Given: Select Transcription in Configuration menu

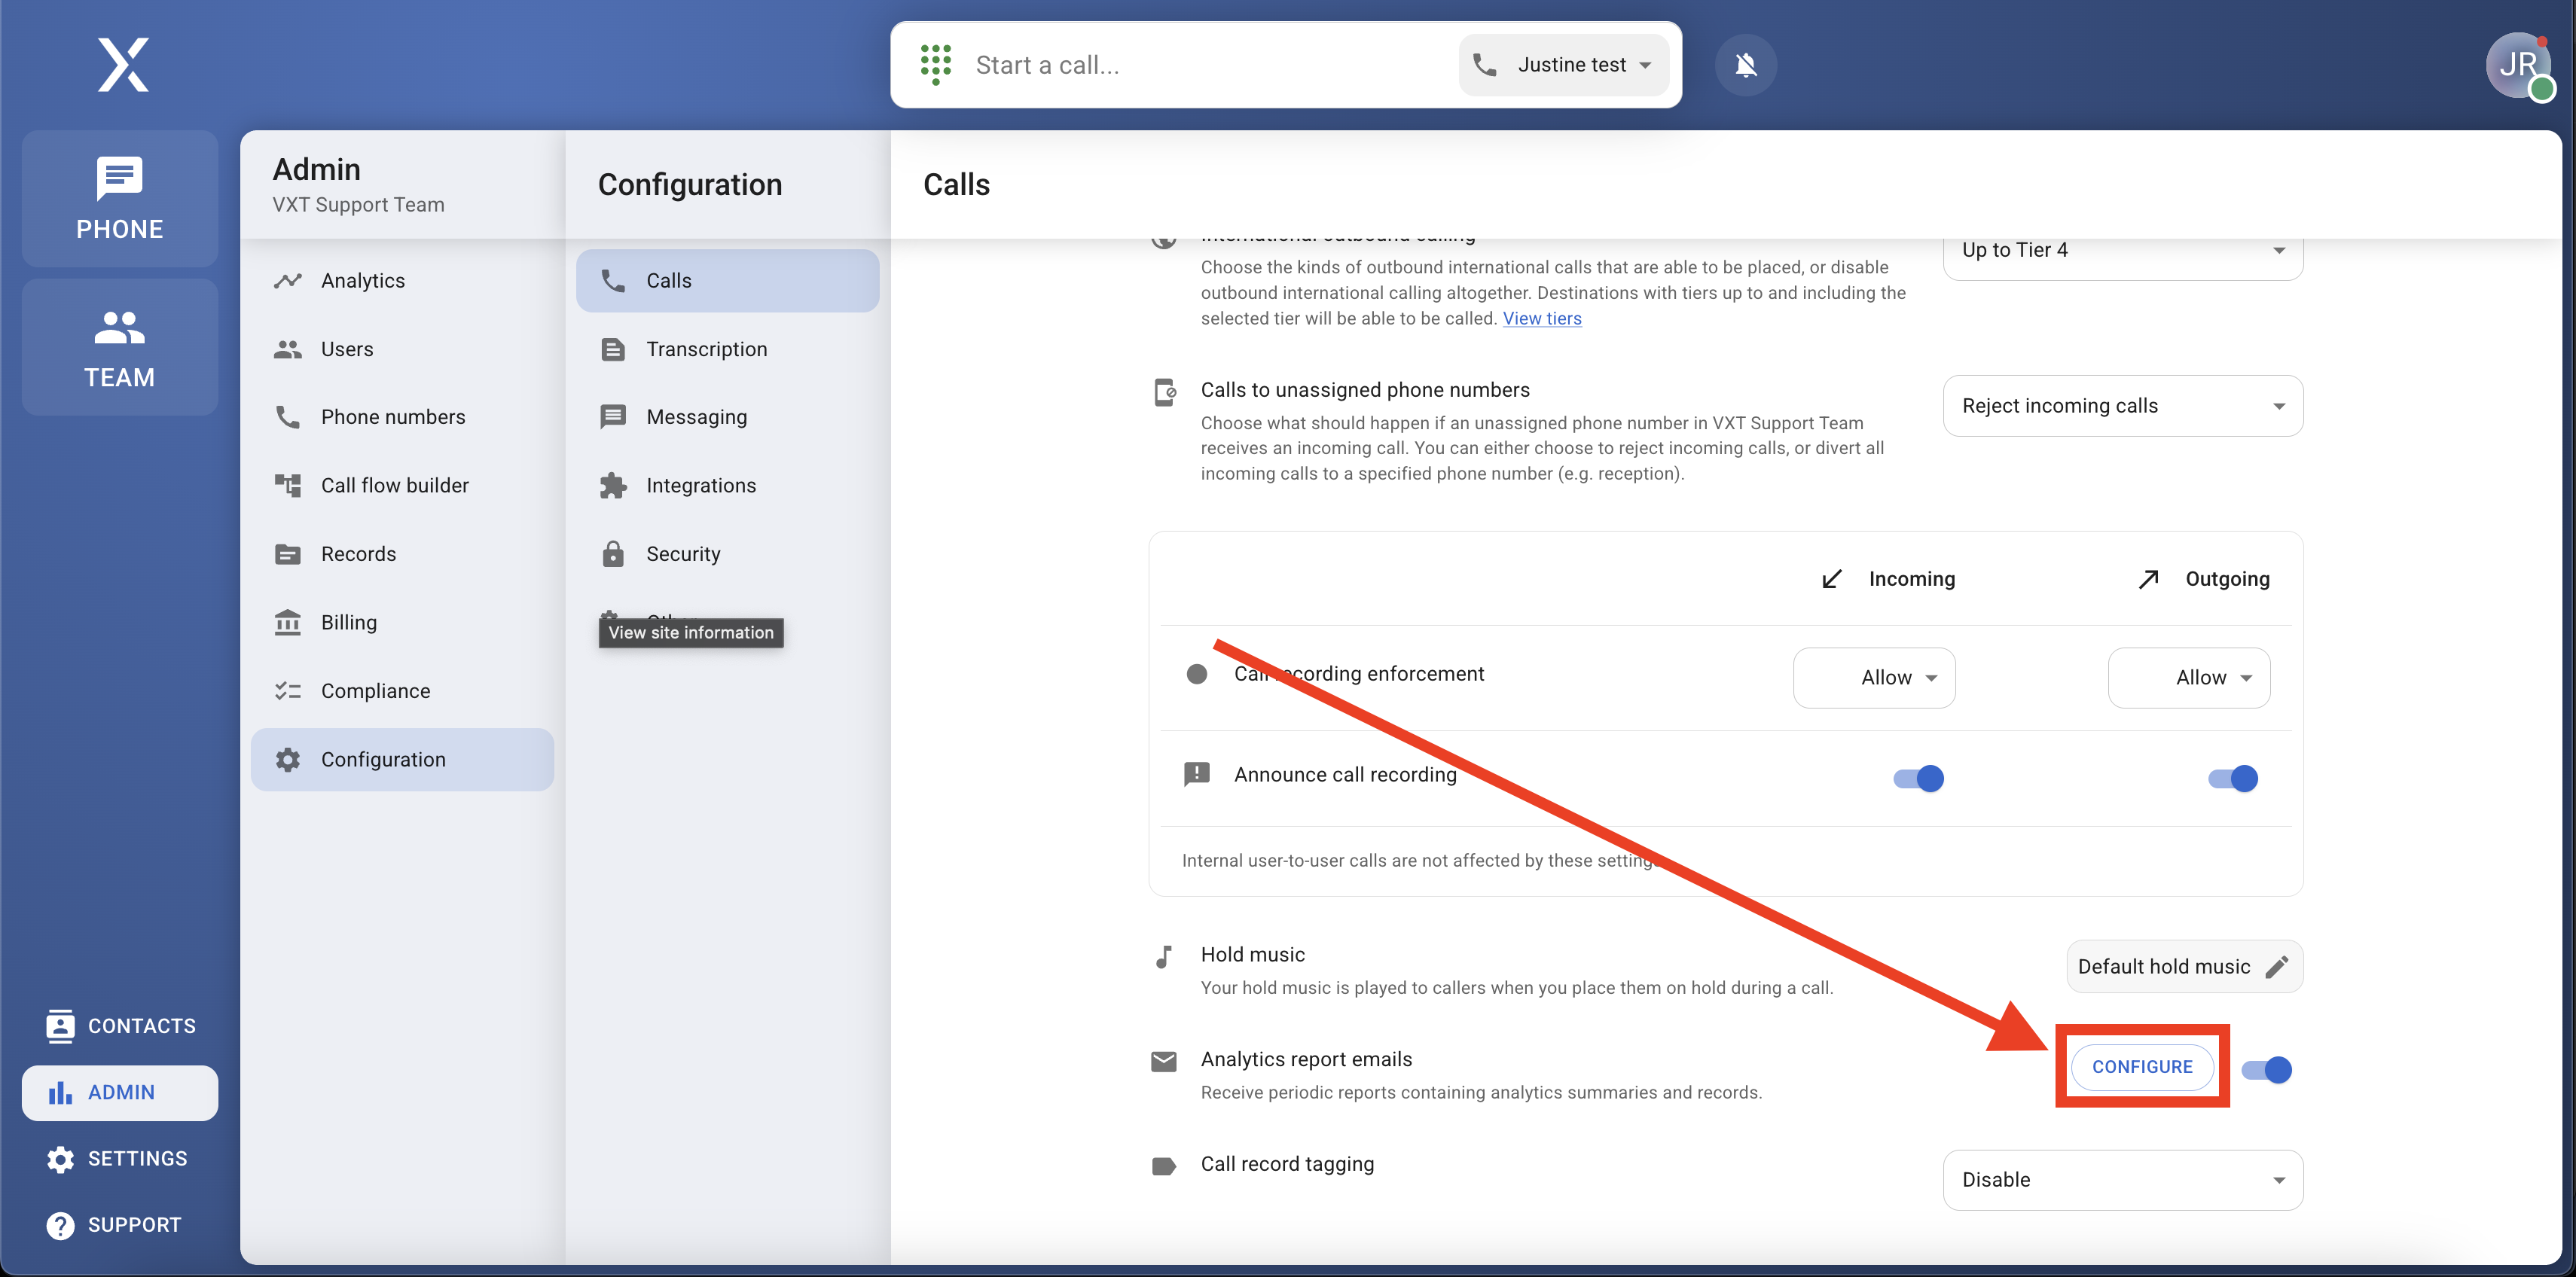Looking at the screenshot, I should [727, 349].
